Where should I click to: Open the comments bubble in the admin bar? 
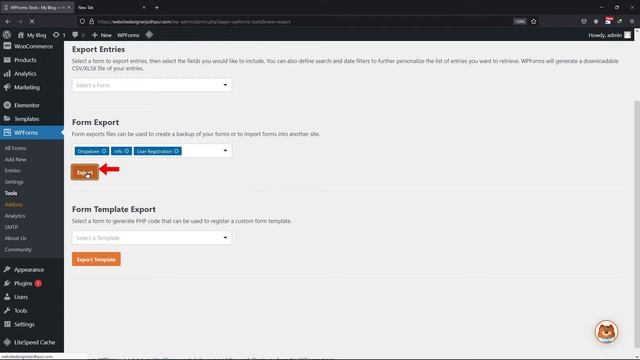tap(78, 35)
